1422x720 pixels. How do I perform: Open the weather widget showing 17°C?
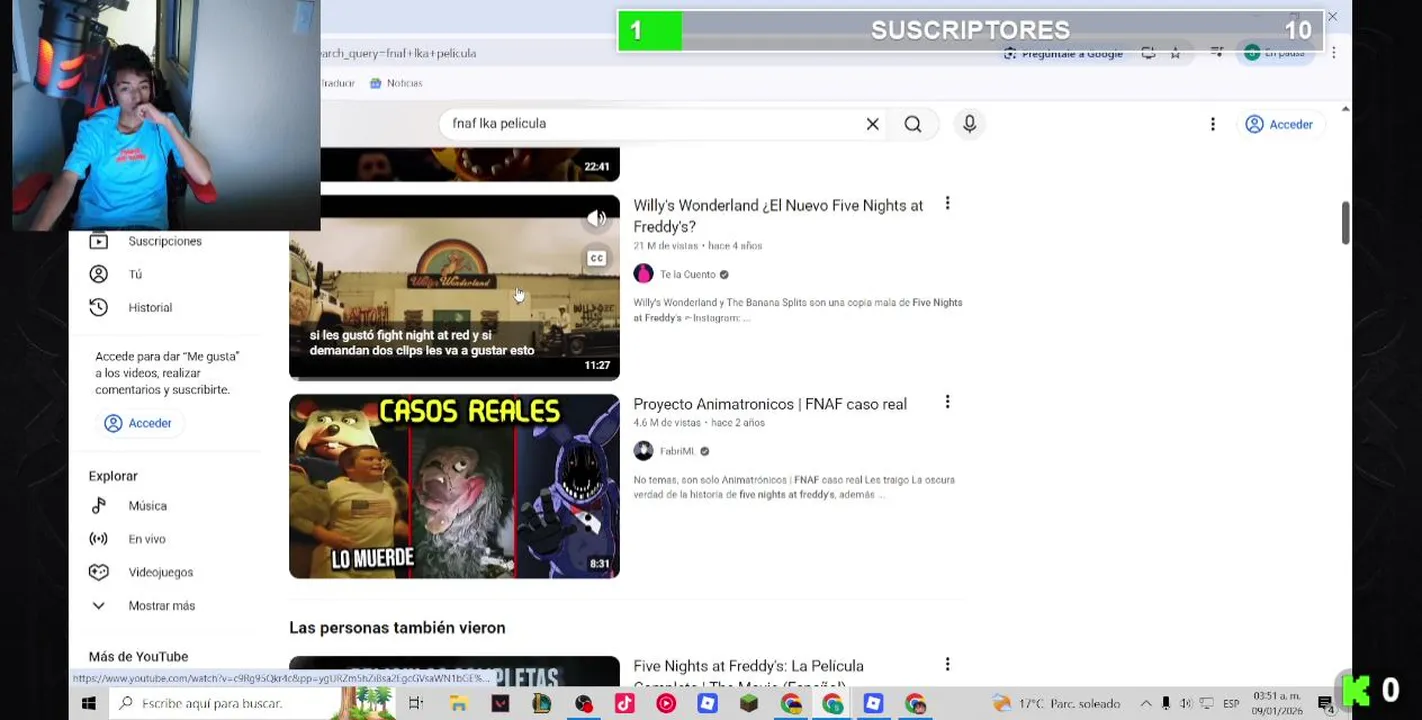coord(1056,704)
